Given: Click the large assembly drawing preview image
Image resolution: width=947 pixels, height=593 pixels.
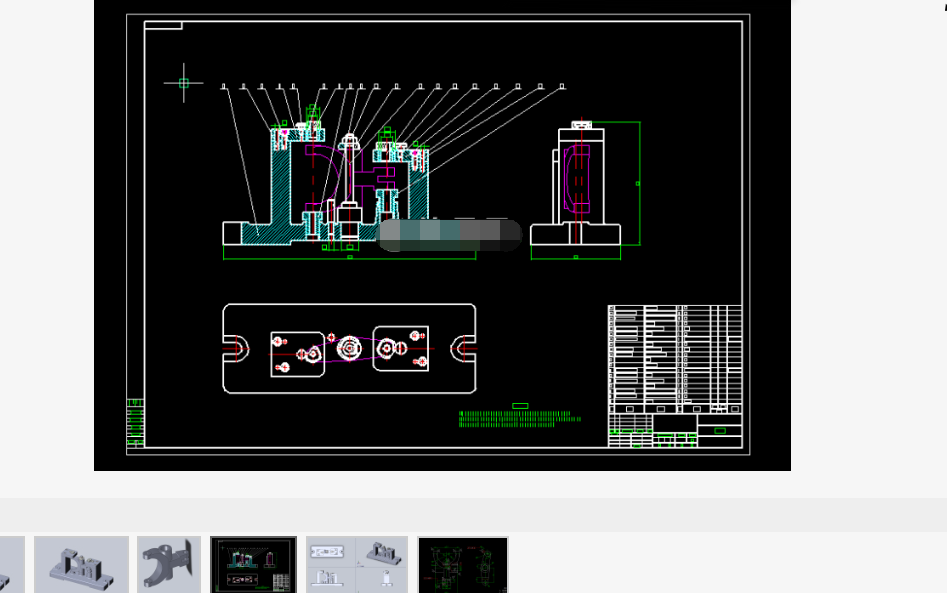Looking at the screenshot, I should click(x=442, y=235).
